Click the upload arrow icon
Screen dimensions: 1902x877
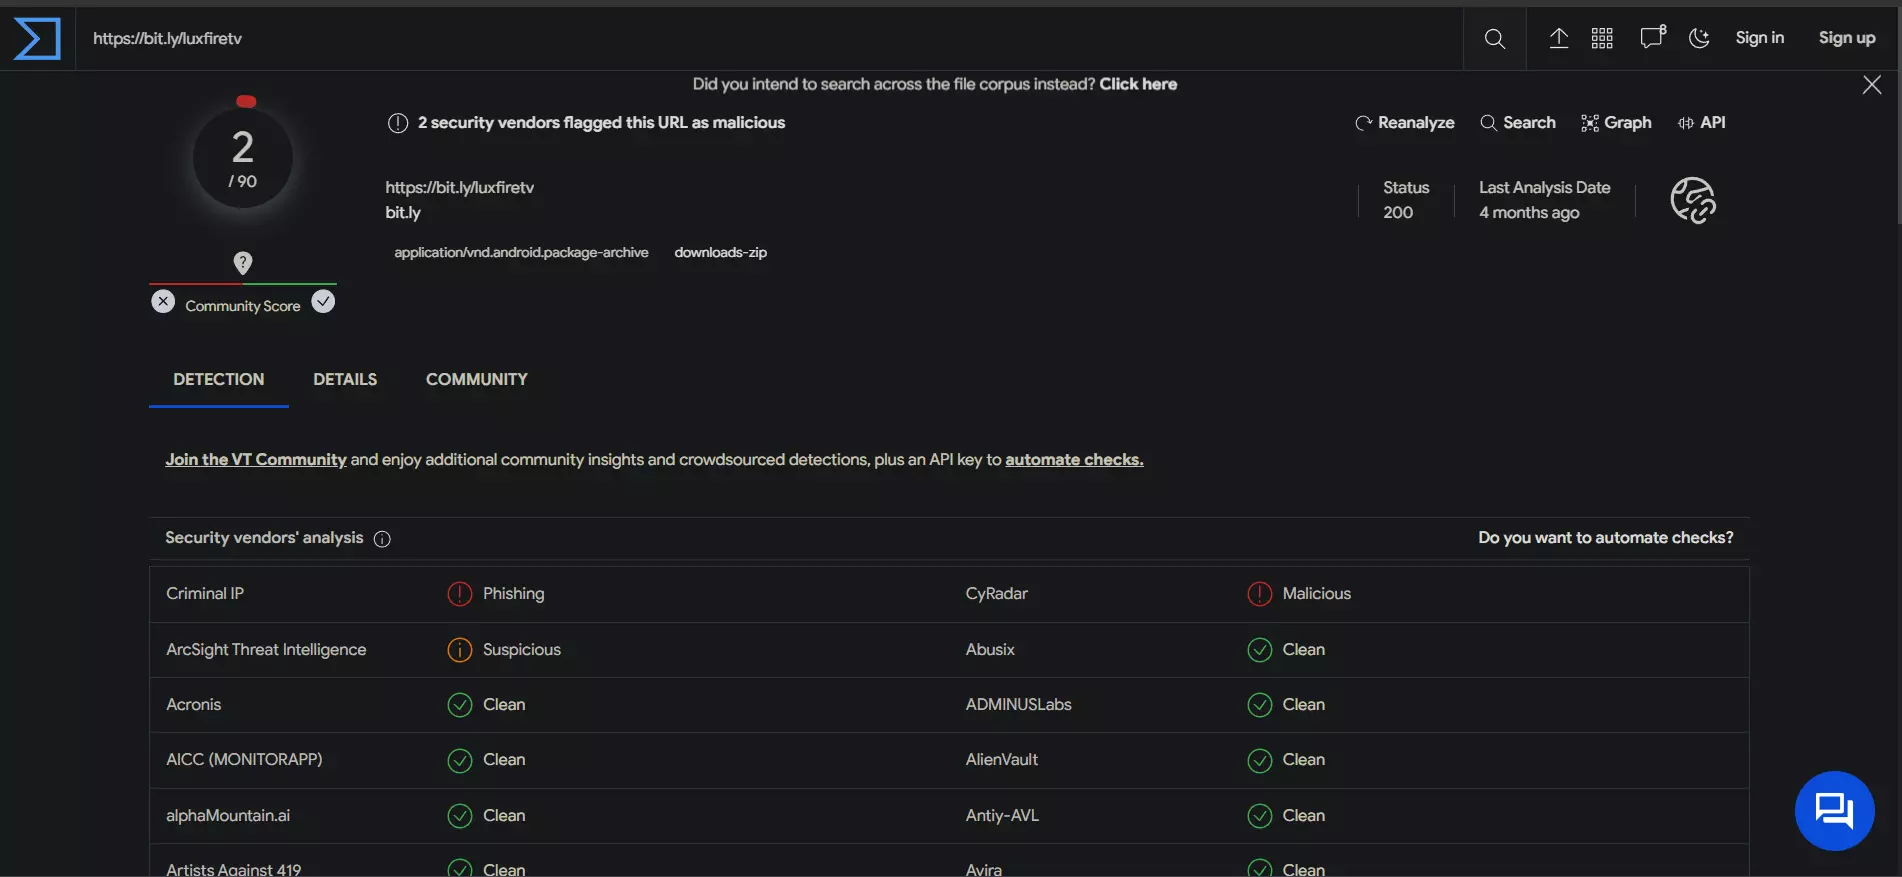[x=1558, y=38]
